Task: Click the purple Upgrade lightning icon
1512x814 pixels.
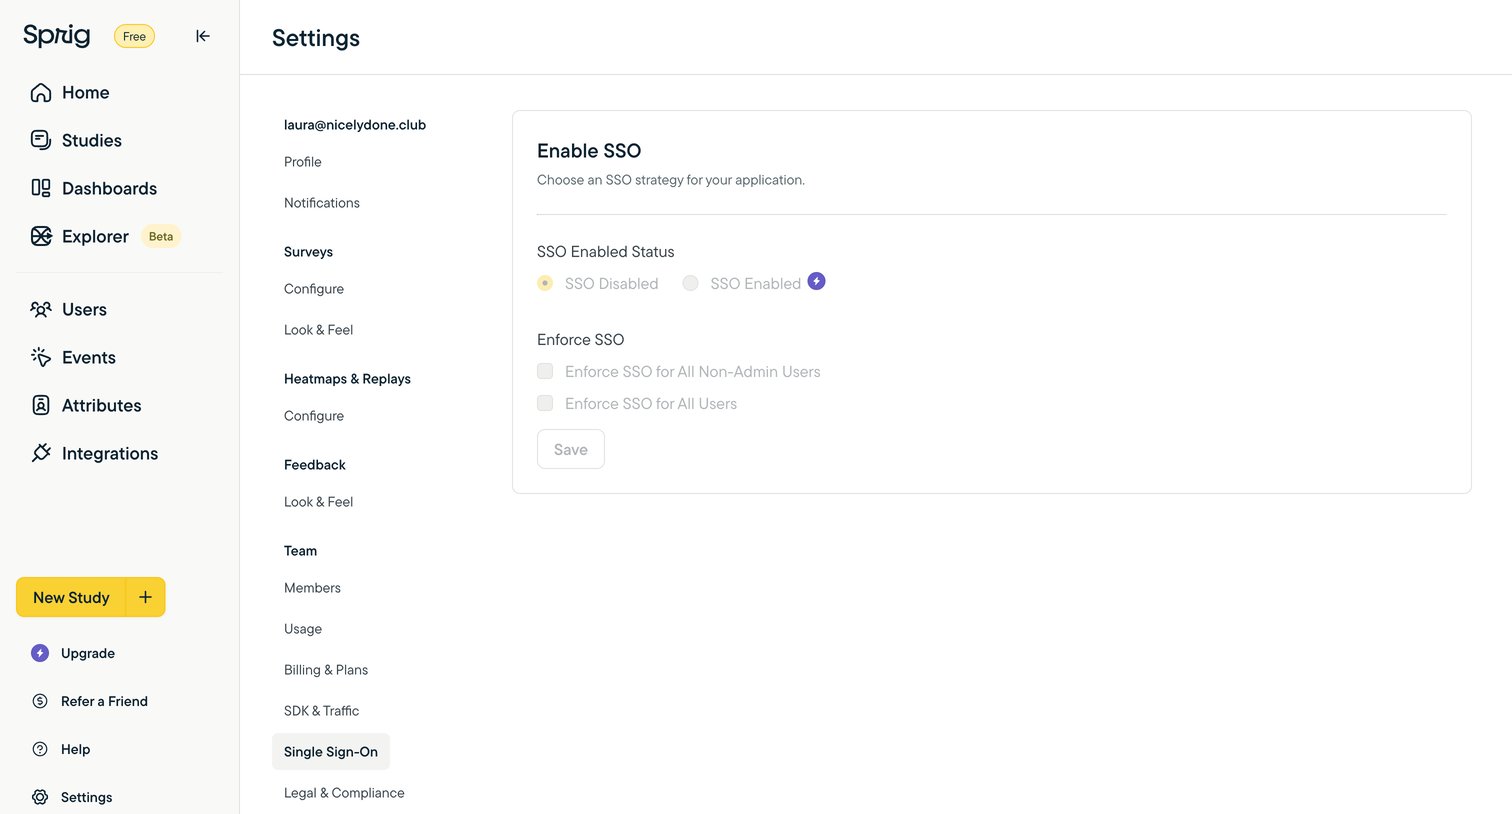Action: pos(40,653)
